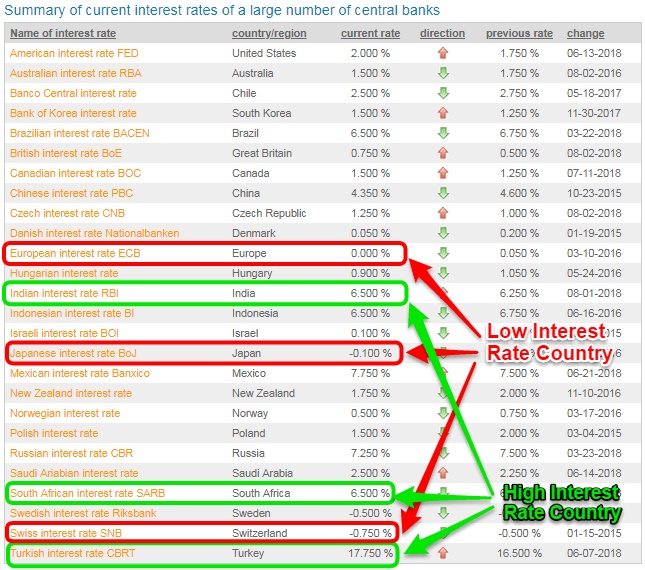Select the 06-13-2018 change date
Viewport: 645px width, 570px height.
pos(594,53)
